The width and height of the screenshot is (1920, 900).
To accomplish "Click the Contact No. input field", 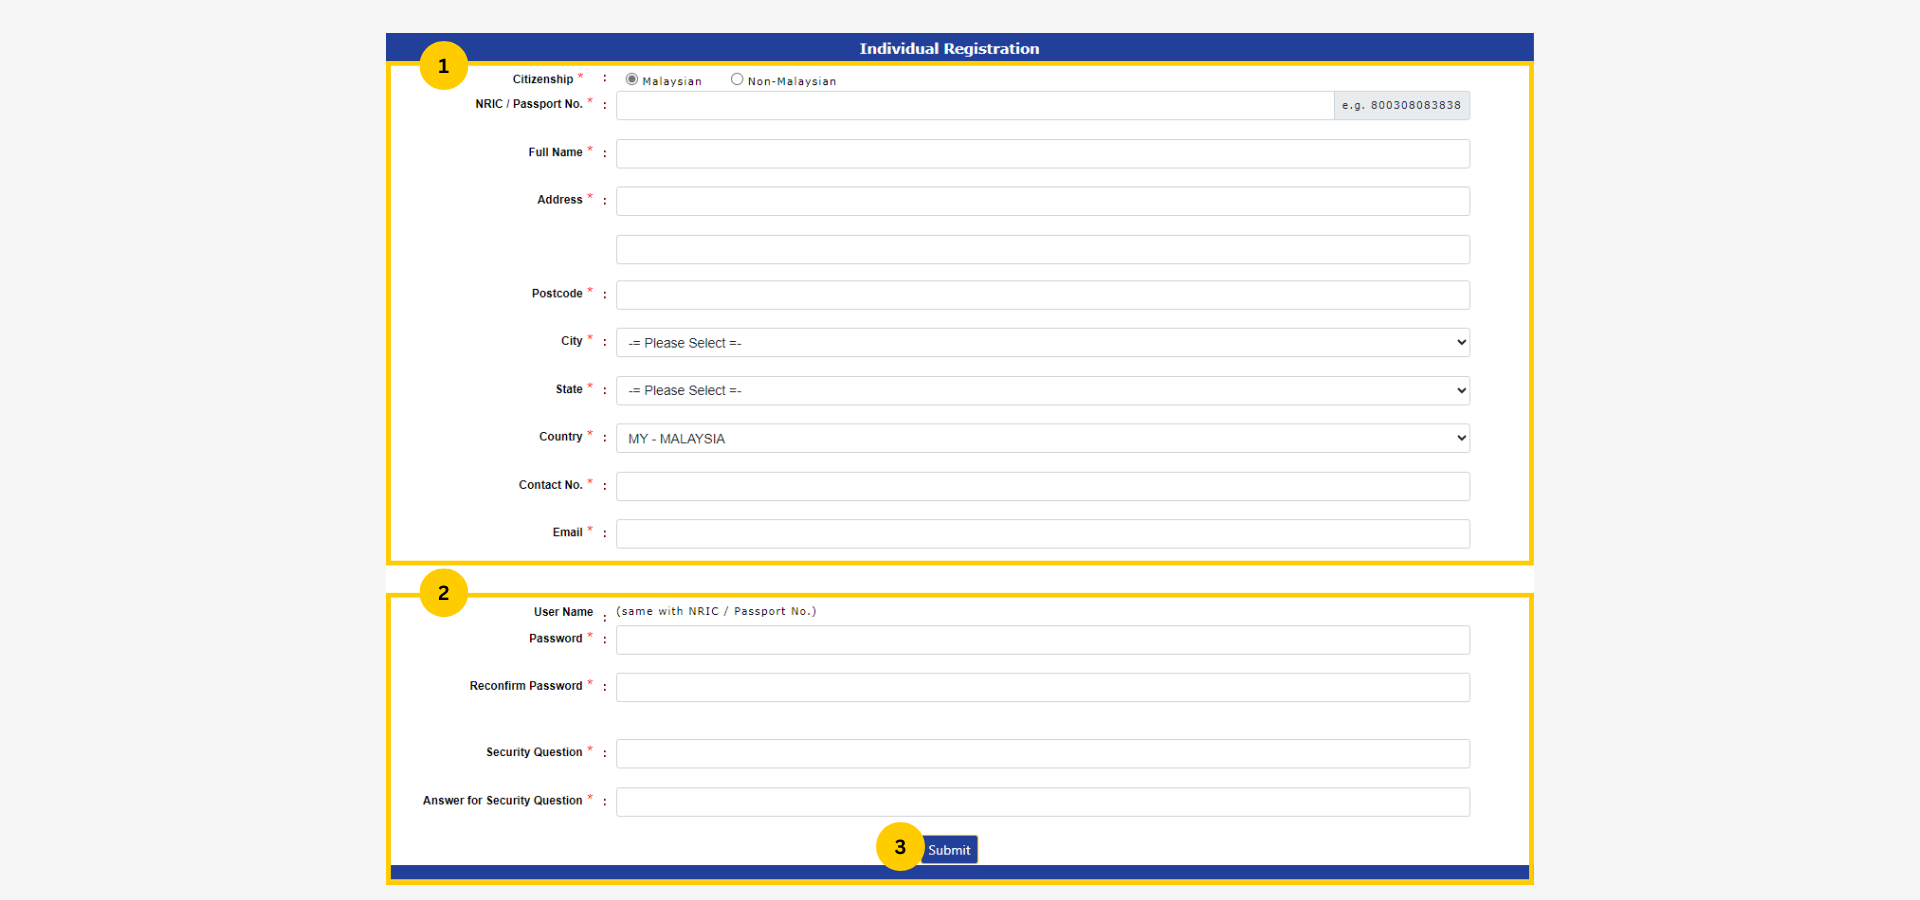I will [1041, 486].
